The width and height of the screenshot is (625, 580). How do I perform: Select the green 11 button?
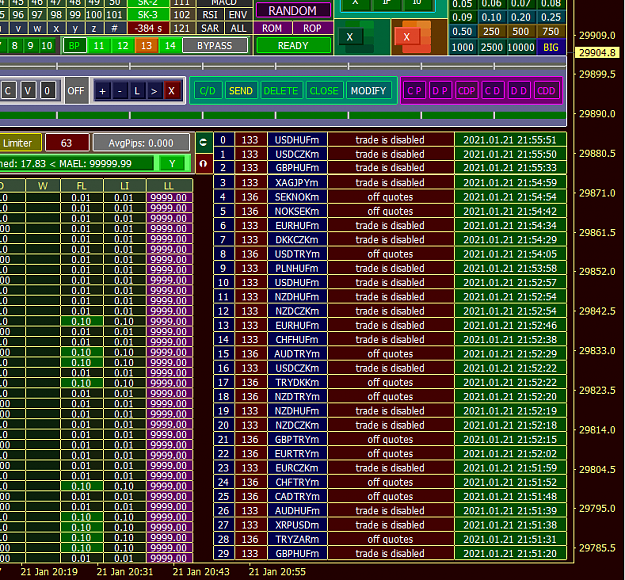point(99,45)
